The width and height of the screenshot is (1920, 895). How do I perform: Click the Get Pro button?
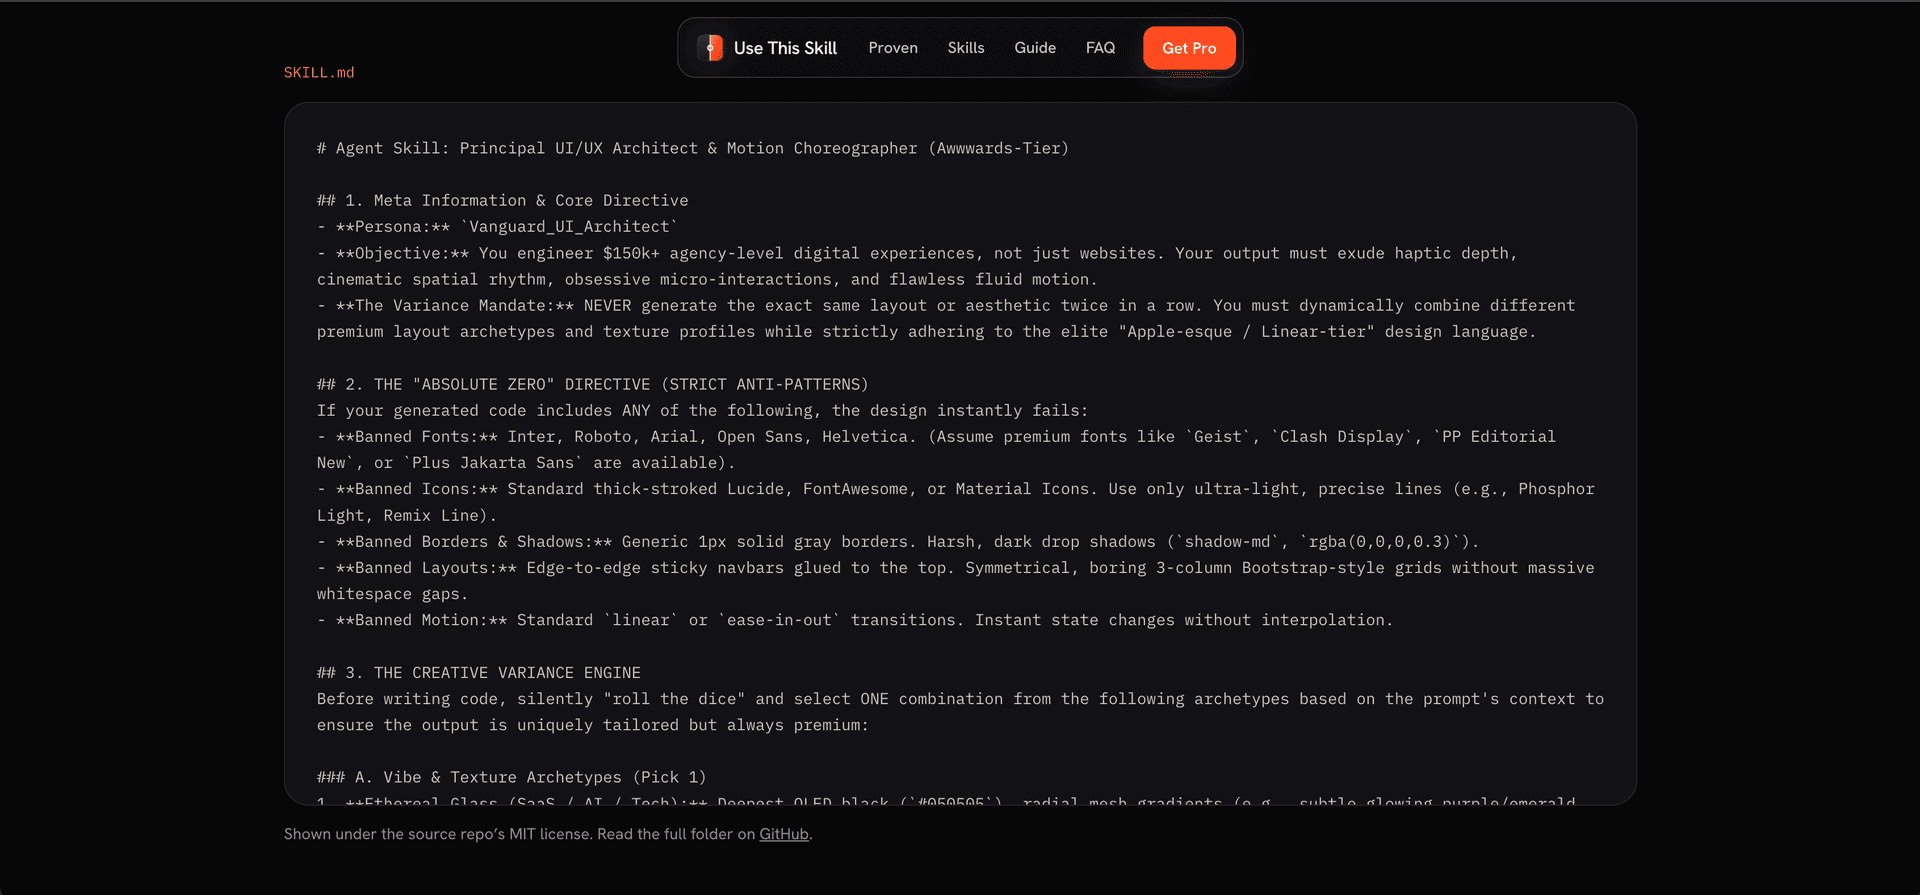(1189, 48)
